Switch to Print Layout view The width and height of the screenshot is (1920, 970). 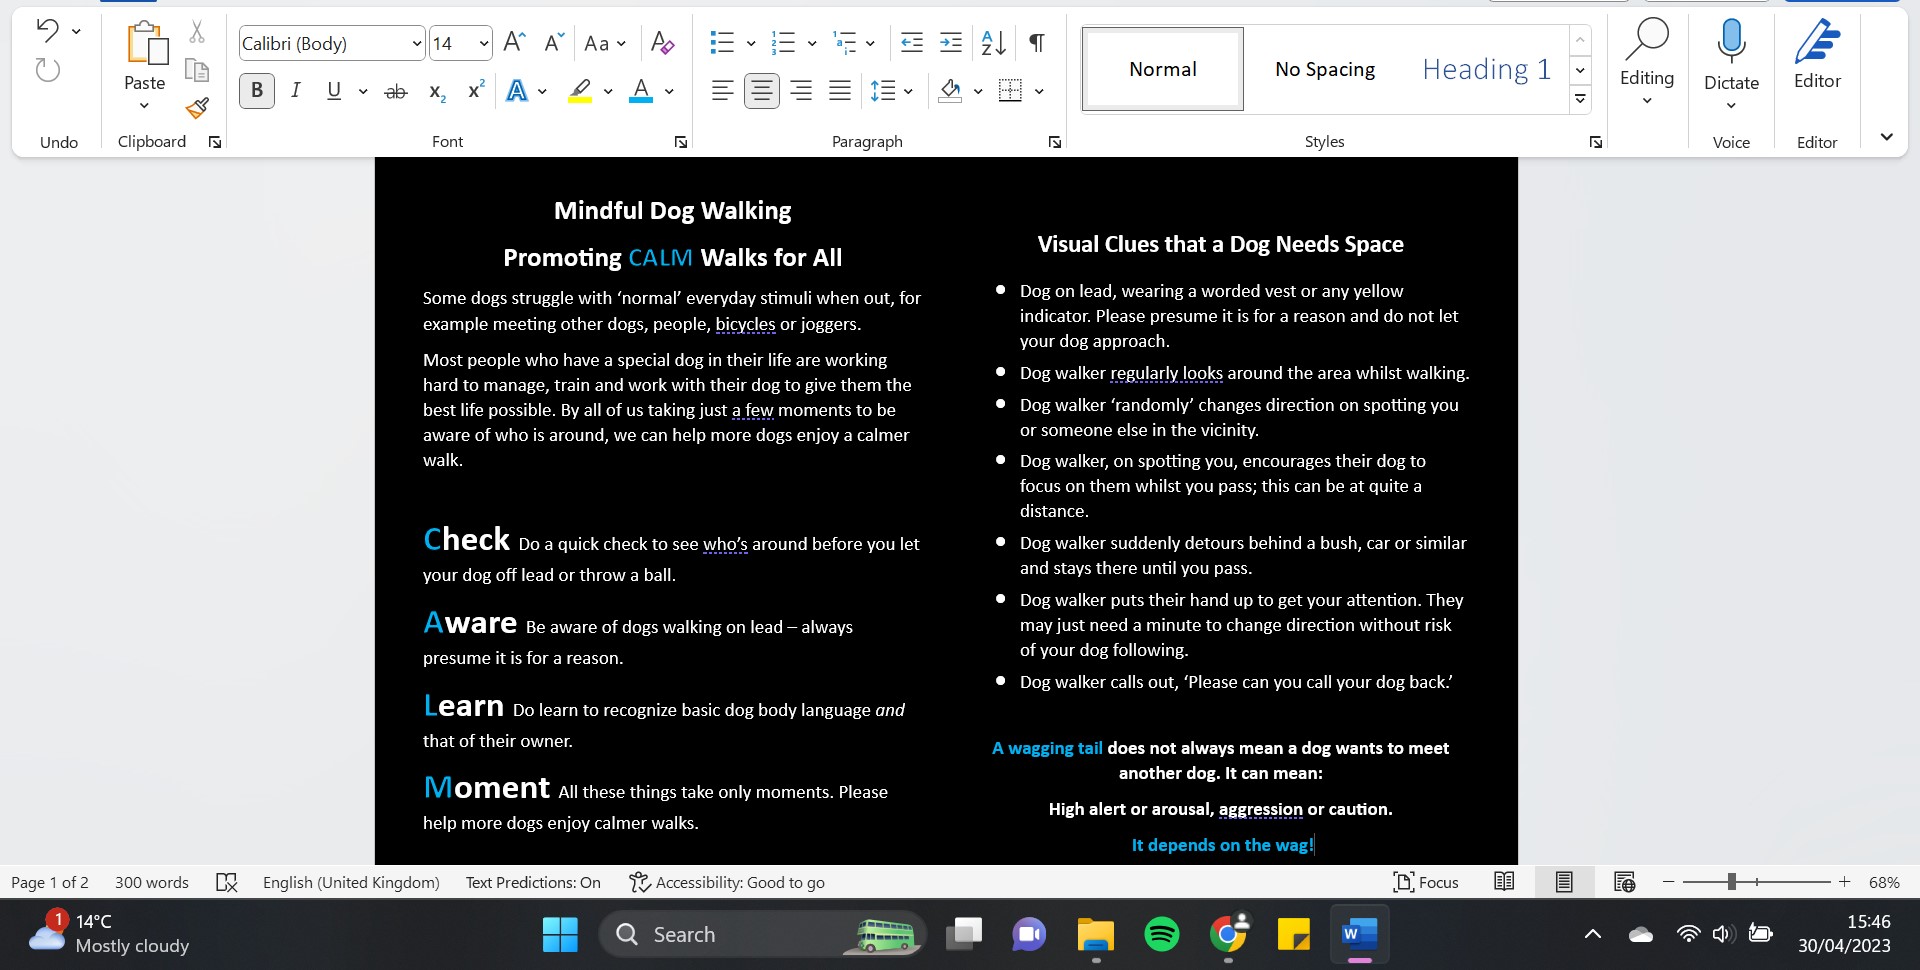[x=1564, y=882]
